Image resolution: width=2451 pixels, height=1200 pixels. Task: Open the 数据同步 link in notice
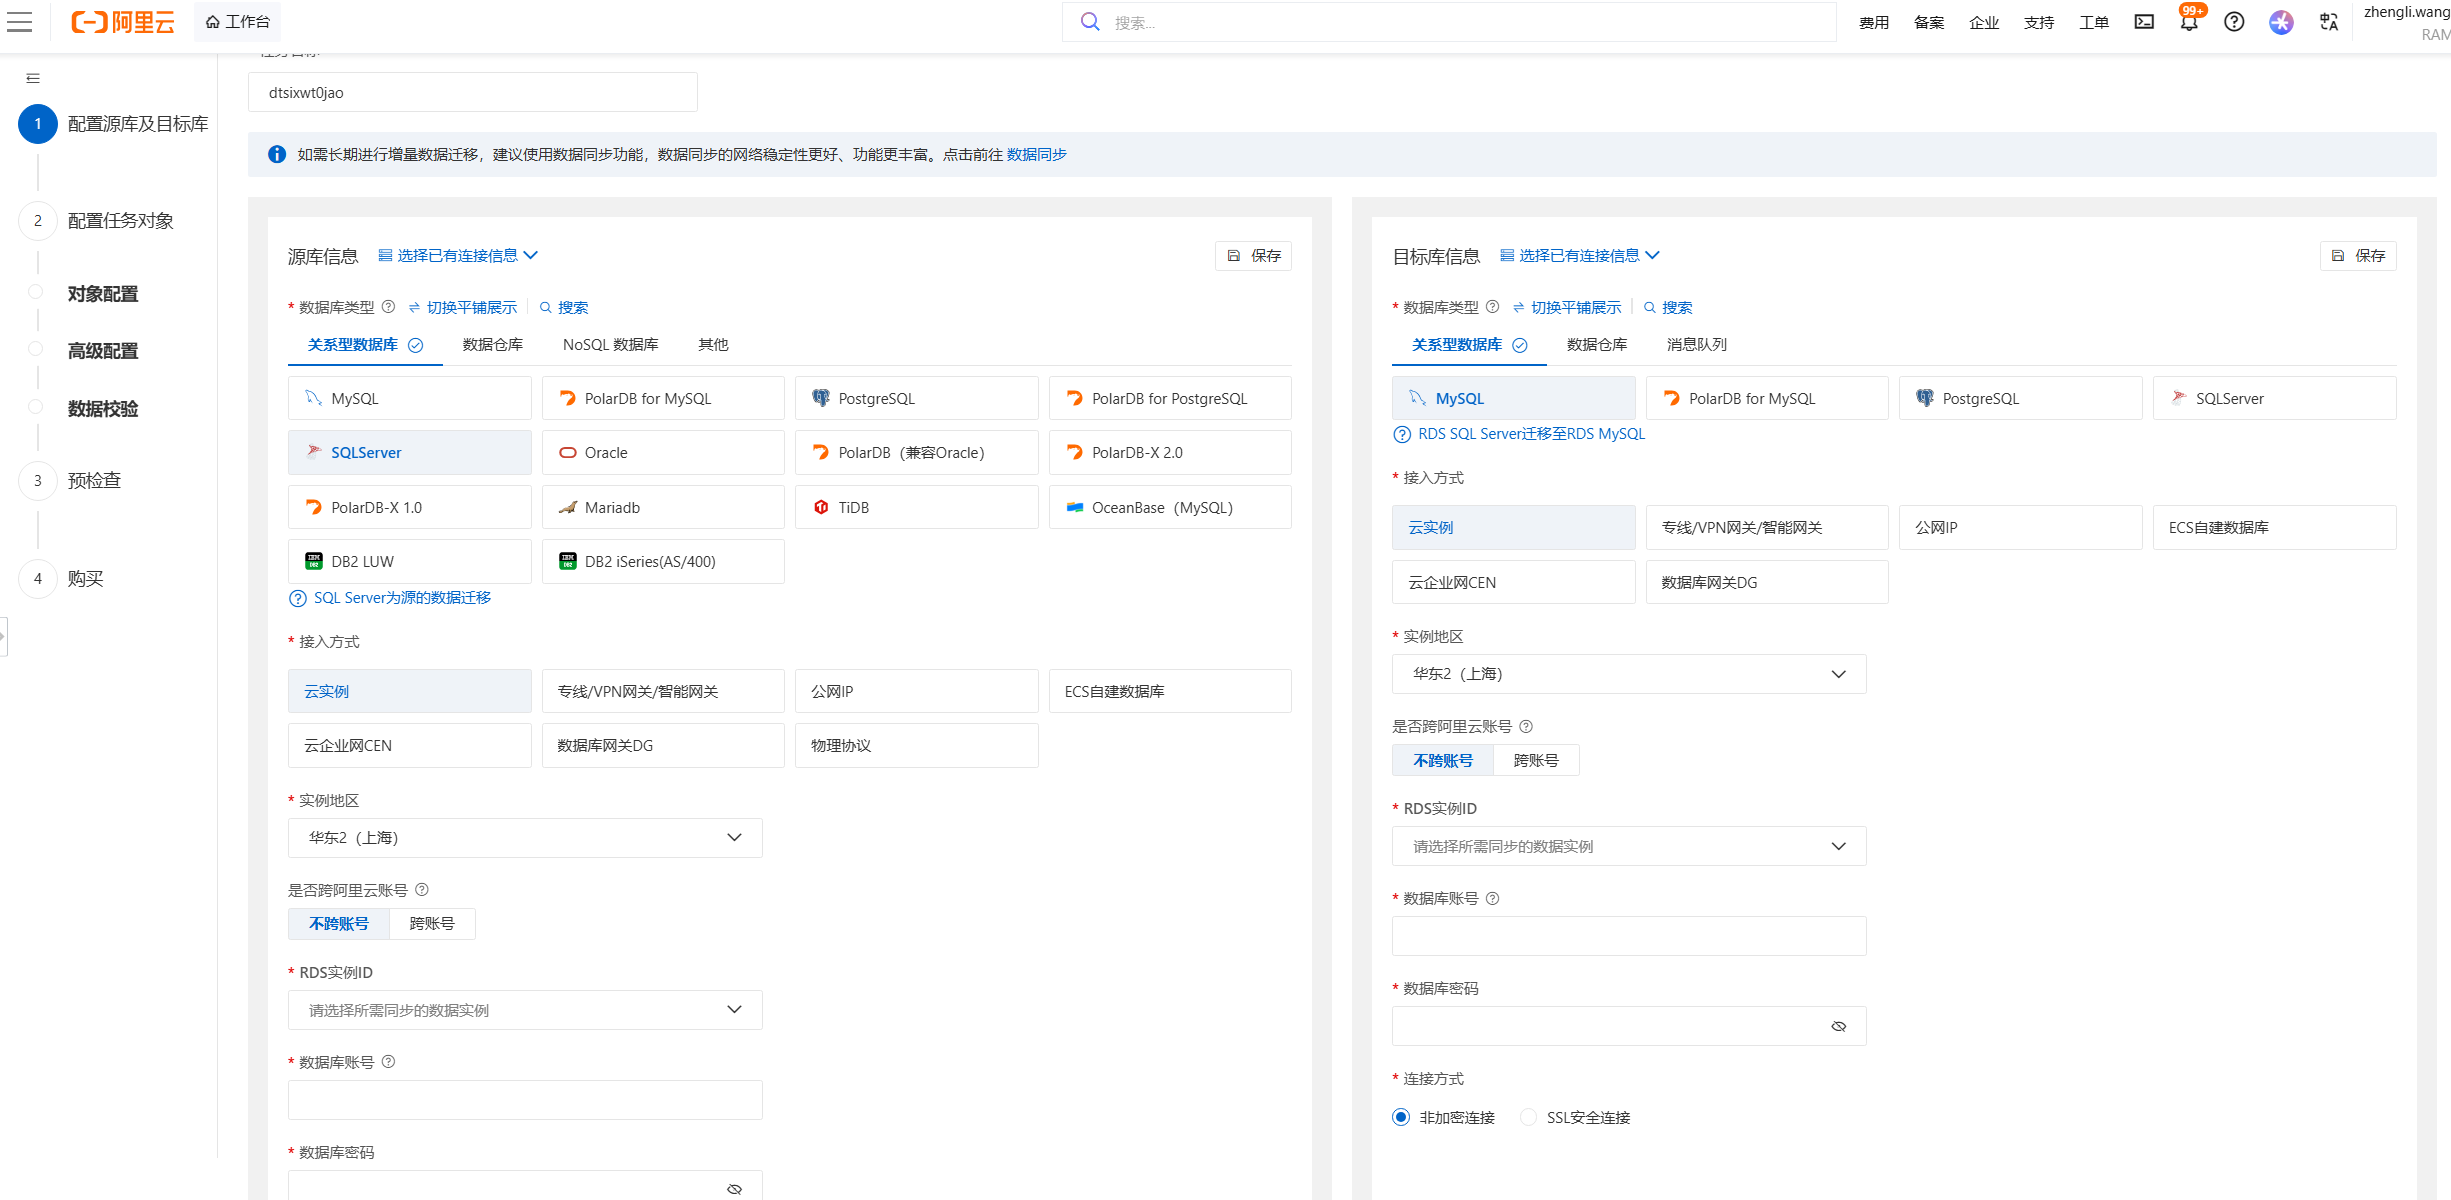click(x=1036, y=154)
